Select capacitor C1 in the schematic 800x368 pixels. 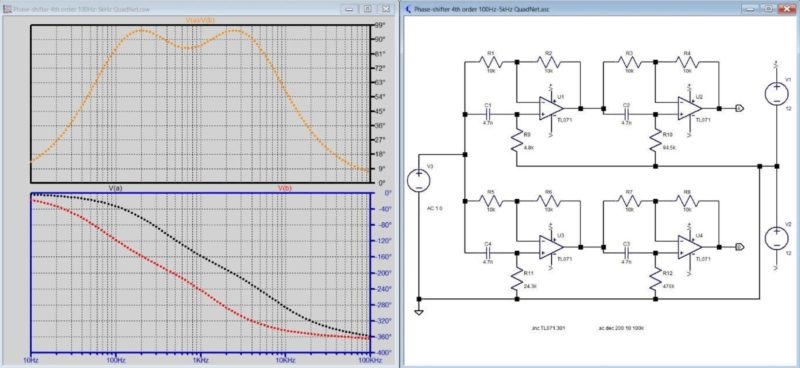click(x=488, y=114)
